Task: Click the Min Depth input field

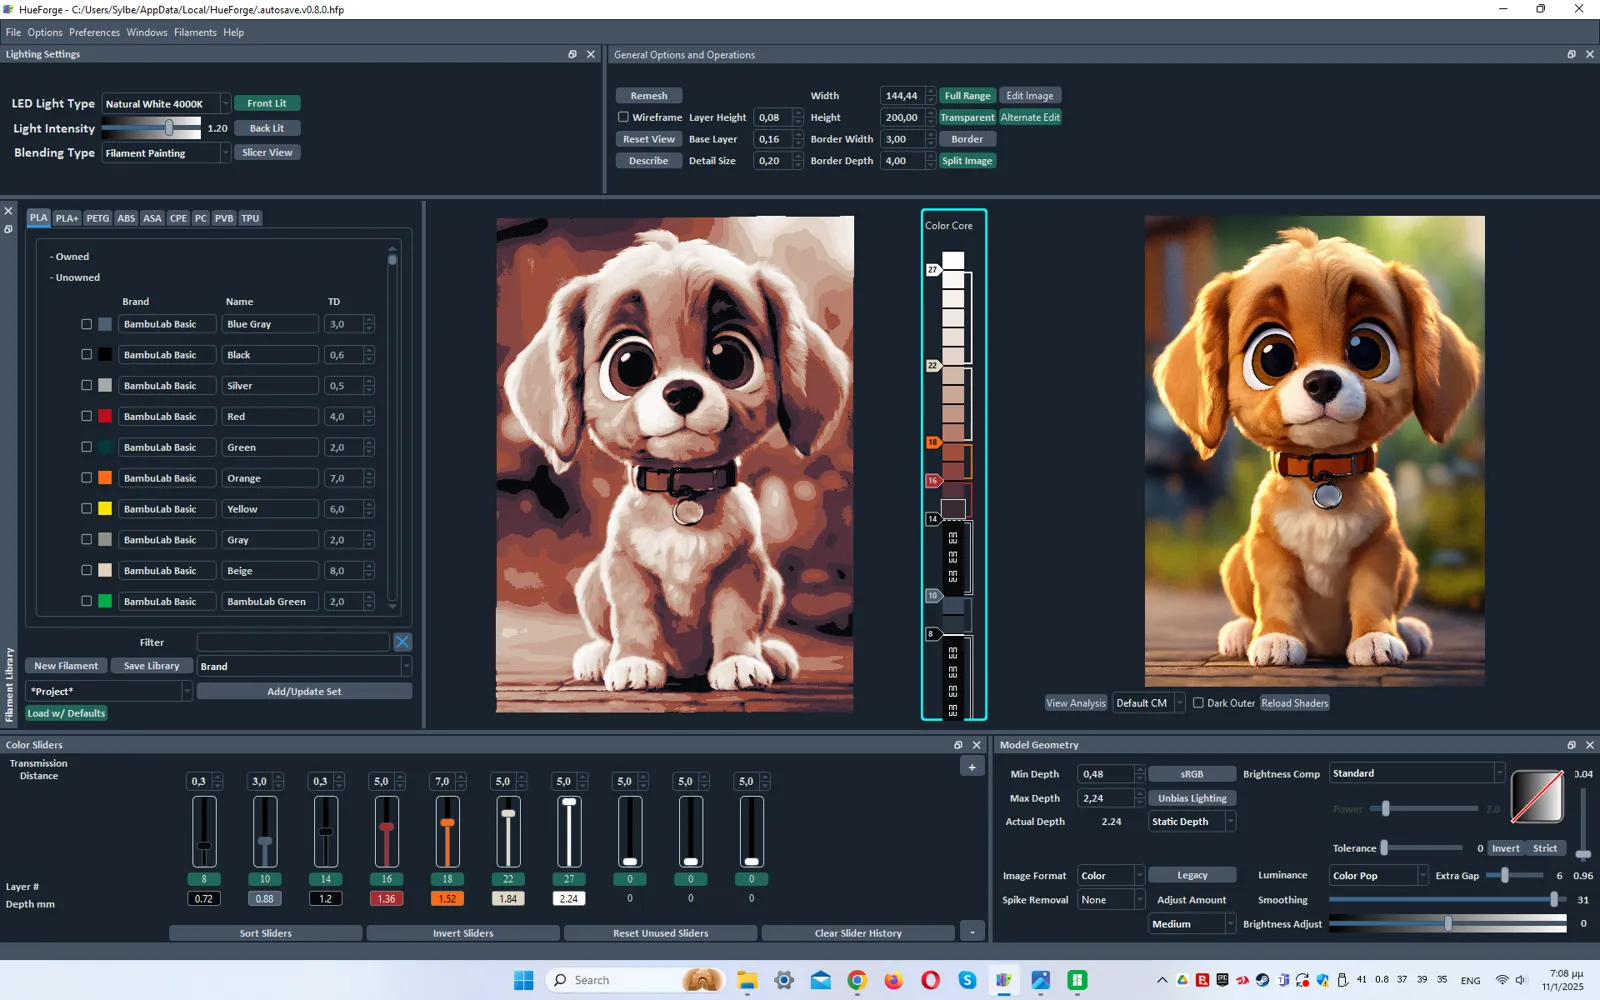Action: 1105,774
